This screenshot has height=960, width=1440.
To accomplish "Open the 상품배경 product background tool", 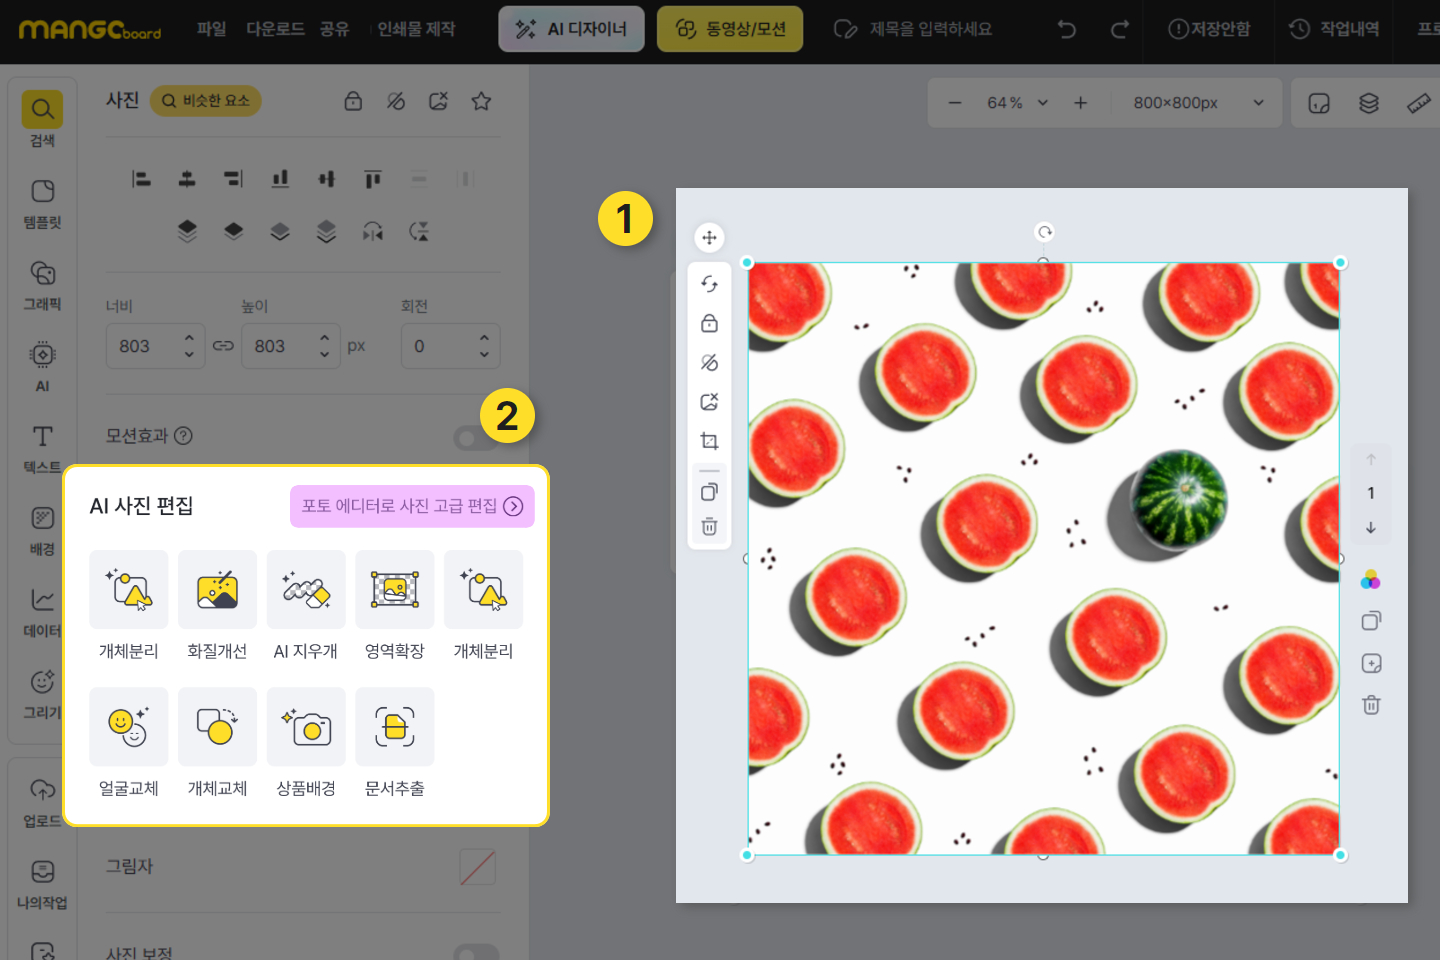I will [306, 727].
